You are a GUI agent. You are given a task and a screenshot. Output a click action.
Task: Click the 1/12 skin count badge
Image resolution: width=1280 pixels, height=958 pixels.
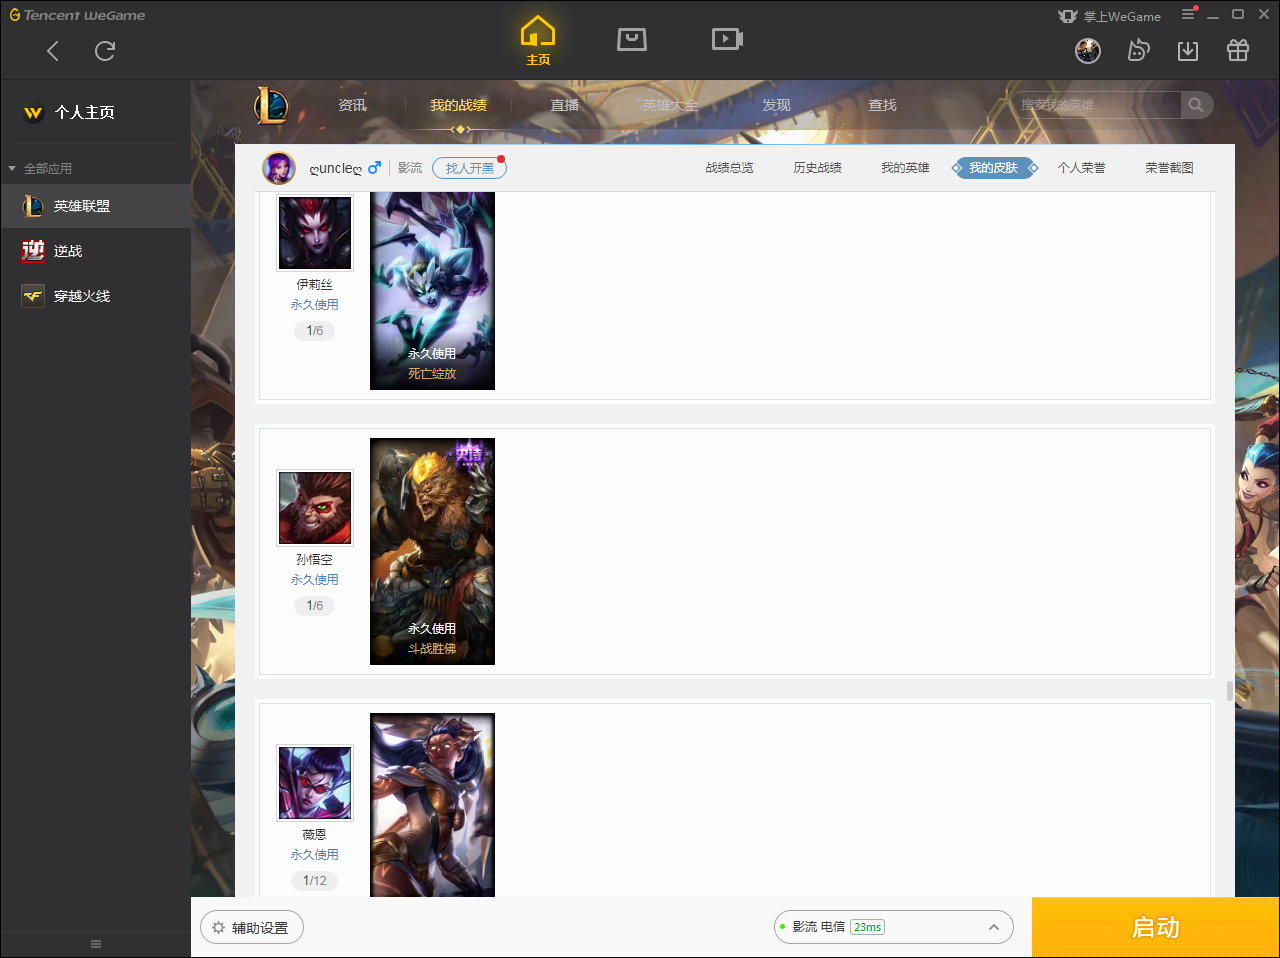coord(315,881)
